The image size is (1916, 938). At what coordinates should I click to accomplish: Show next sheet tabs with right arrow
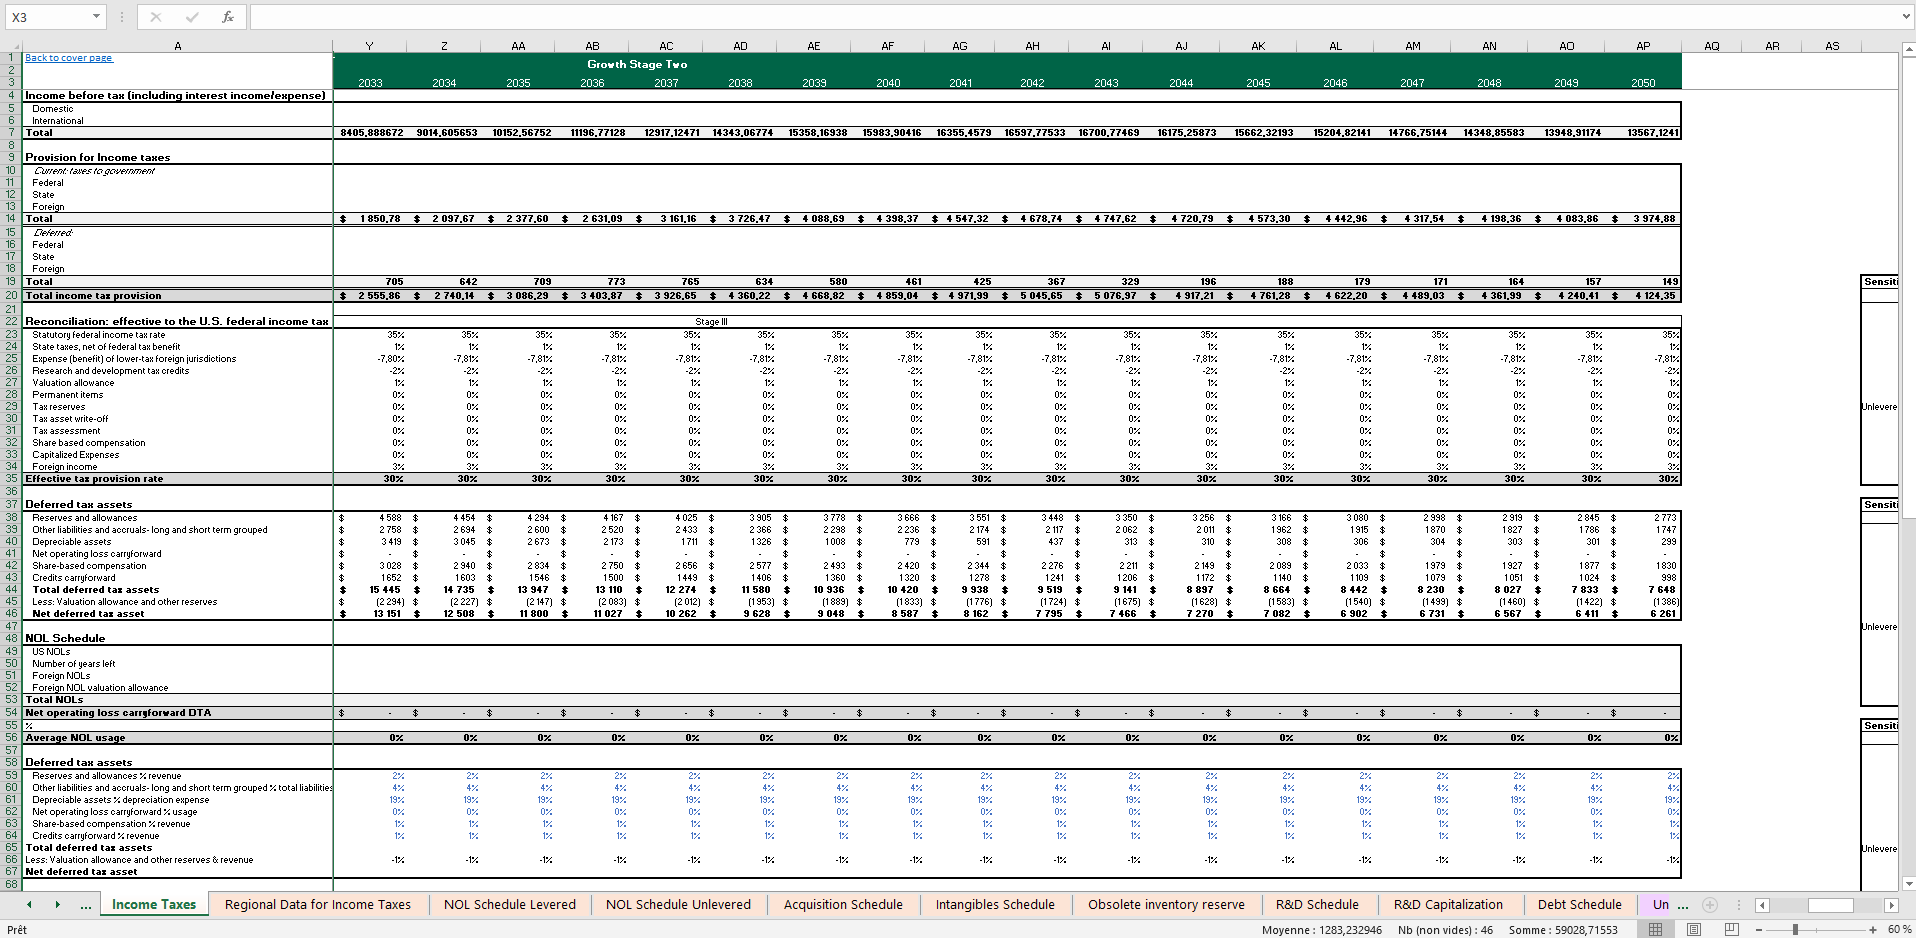click(57, 905)
